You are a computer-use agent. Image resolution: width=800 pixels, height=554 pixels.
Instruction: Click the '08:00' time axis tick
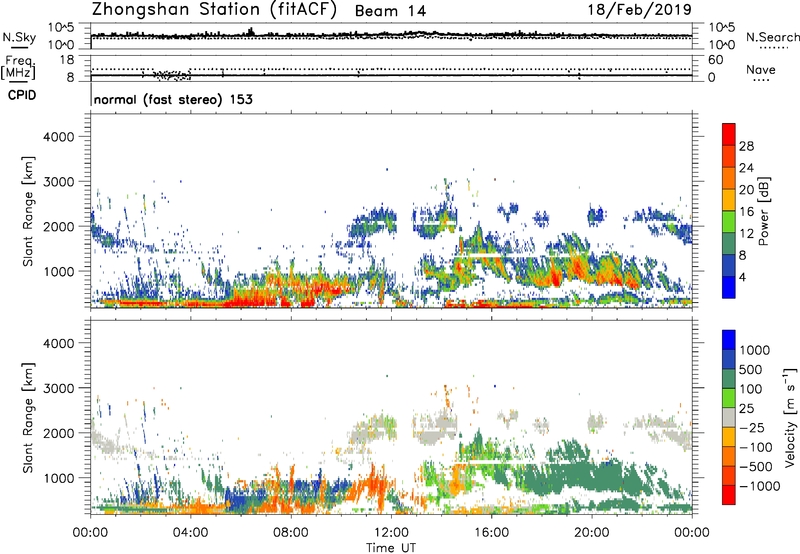(290, 533)
